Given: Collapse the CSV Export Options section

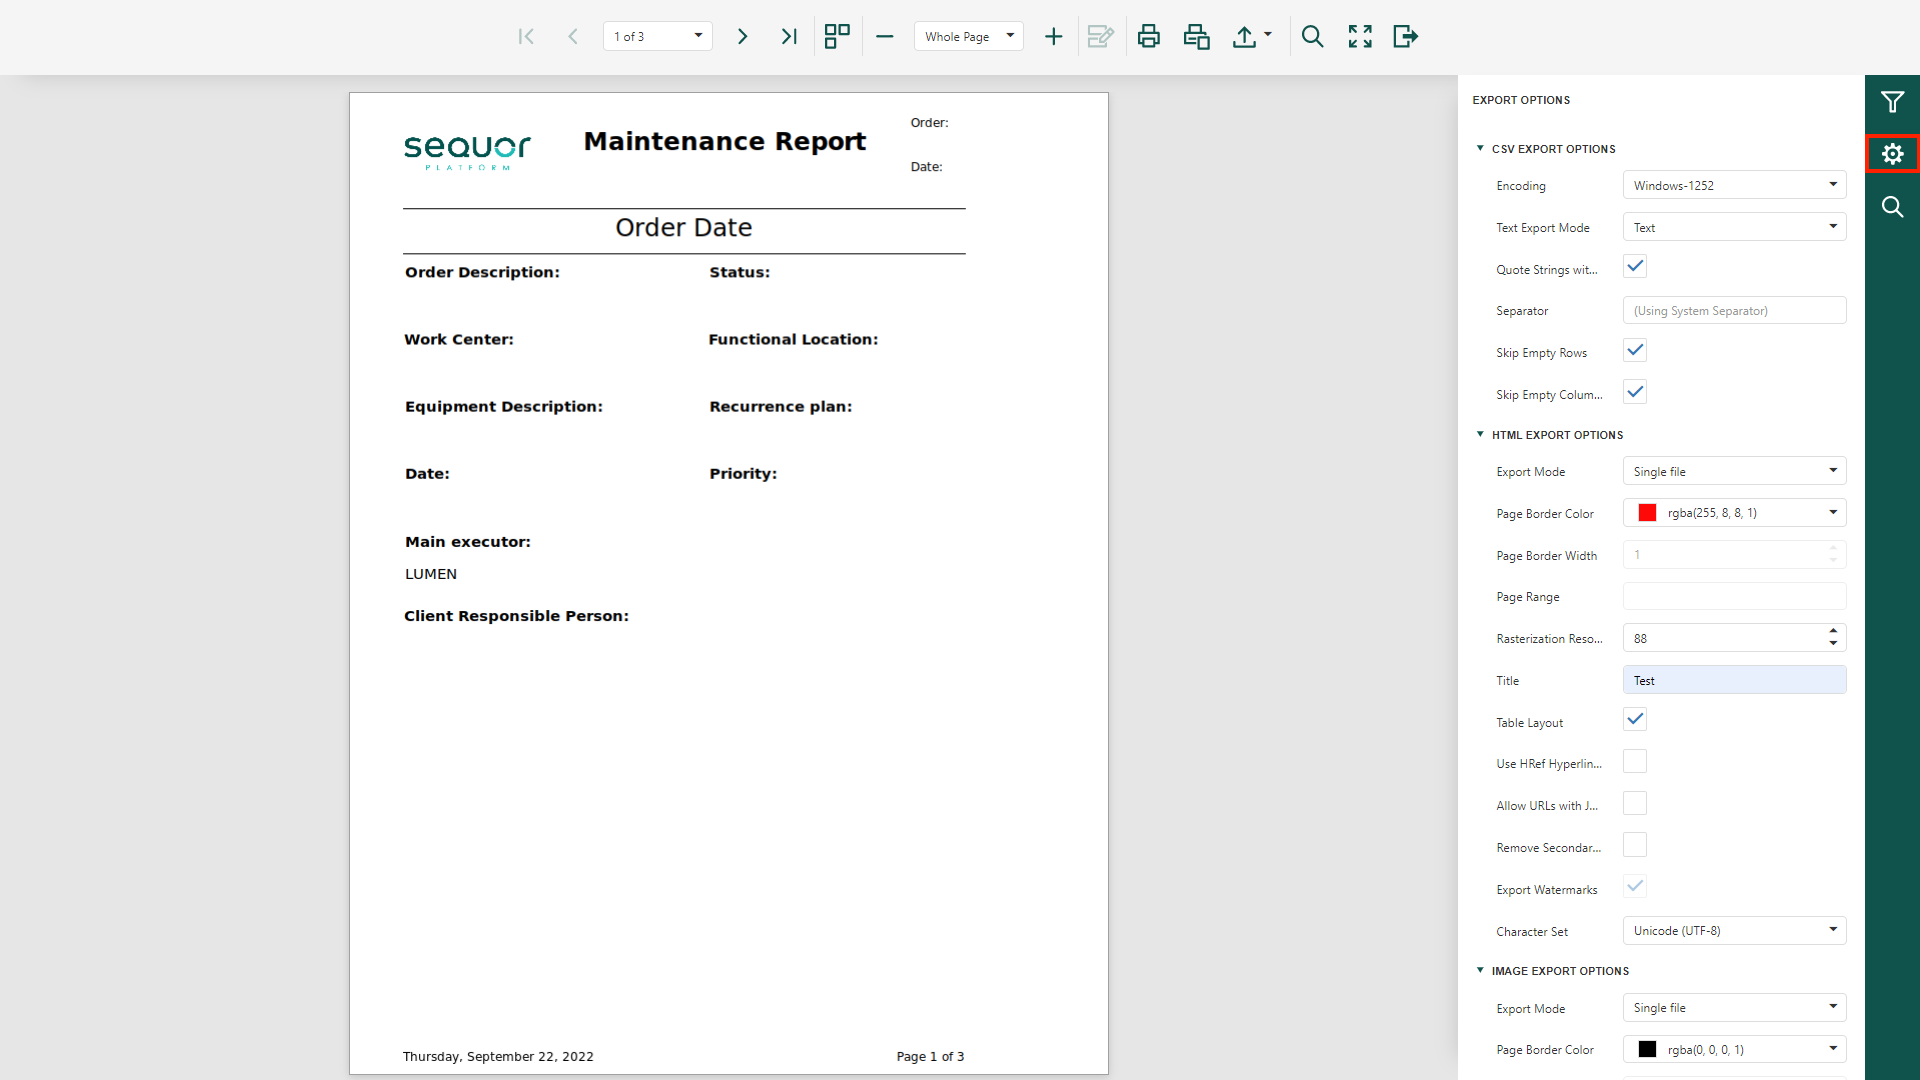Looking at the screenshot, I should coord(1480,148).
